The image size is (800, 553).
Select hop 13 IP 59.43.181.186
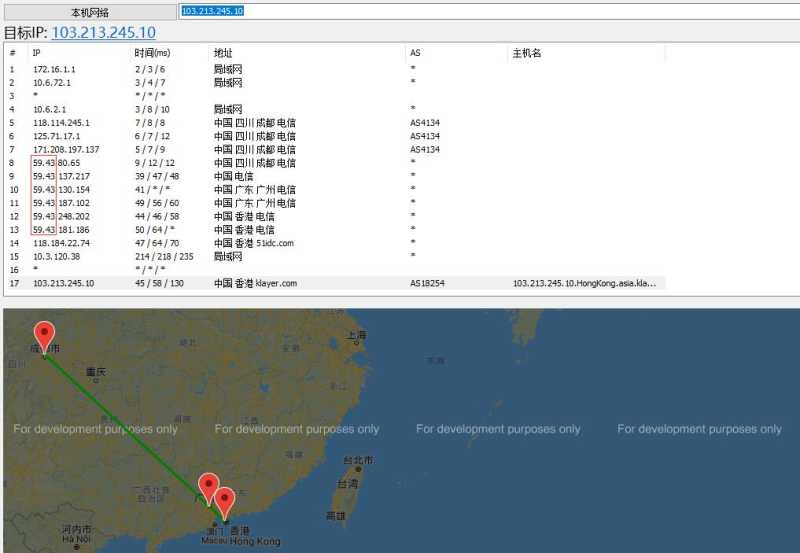coord(61,230)
